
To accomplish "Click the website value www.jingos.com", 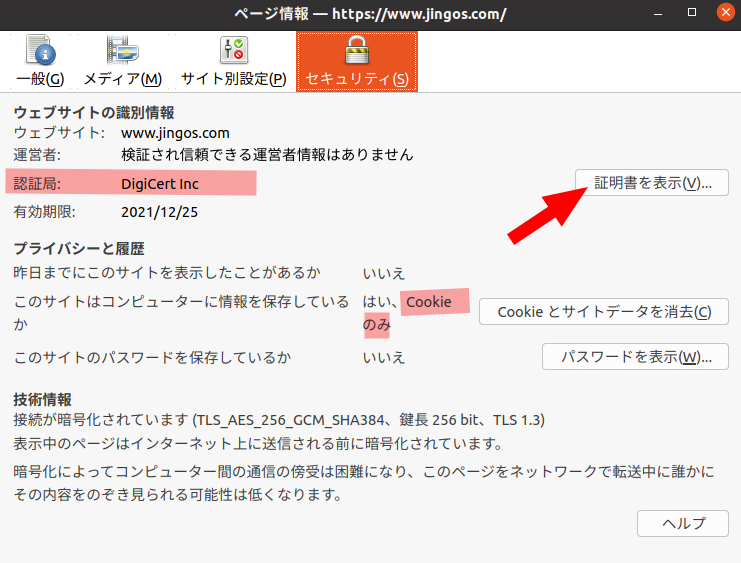I will pos(175,133).
